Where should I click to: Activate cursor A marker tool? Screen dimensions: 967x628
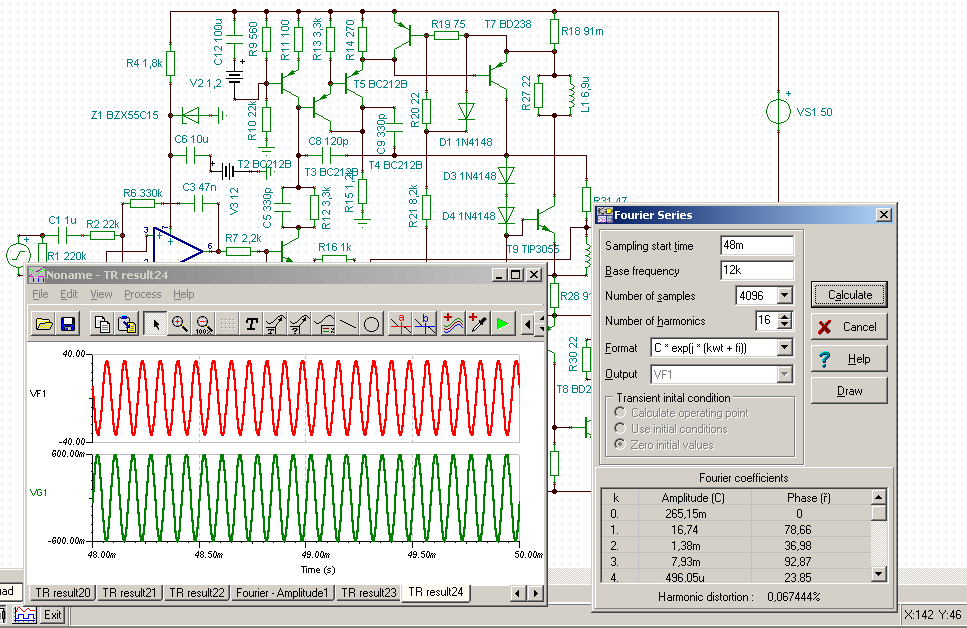click(400, 324)
